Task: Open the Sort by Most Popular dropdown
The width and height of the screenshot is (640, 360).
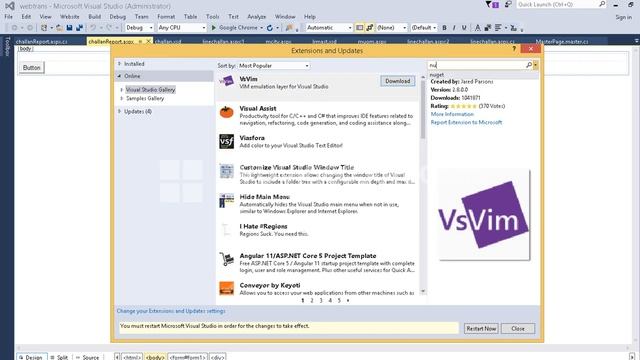Action: coord(274,66)
